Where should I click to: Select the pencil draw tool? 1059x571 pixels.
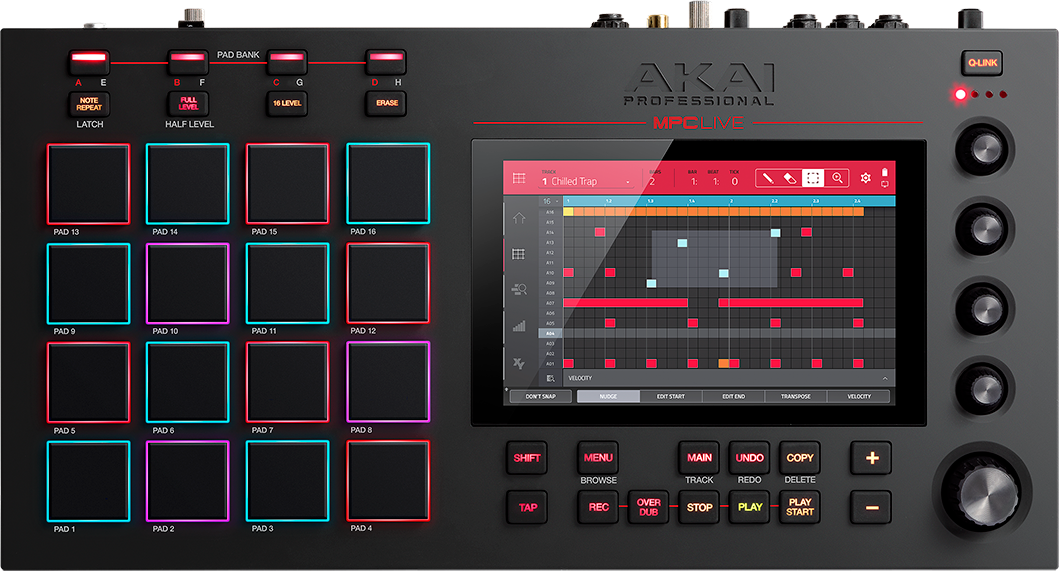(768, 178)
